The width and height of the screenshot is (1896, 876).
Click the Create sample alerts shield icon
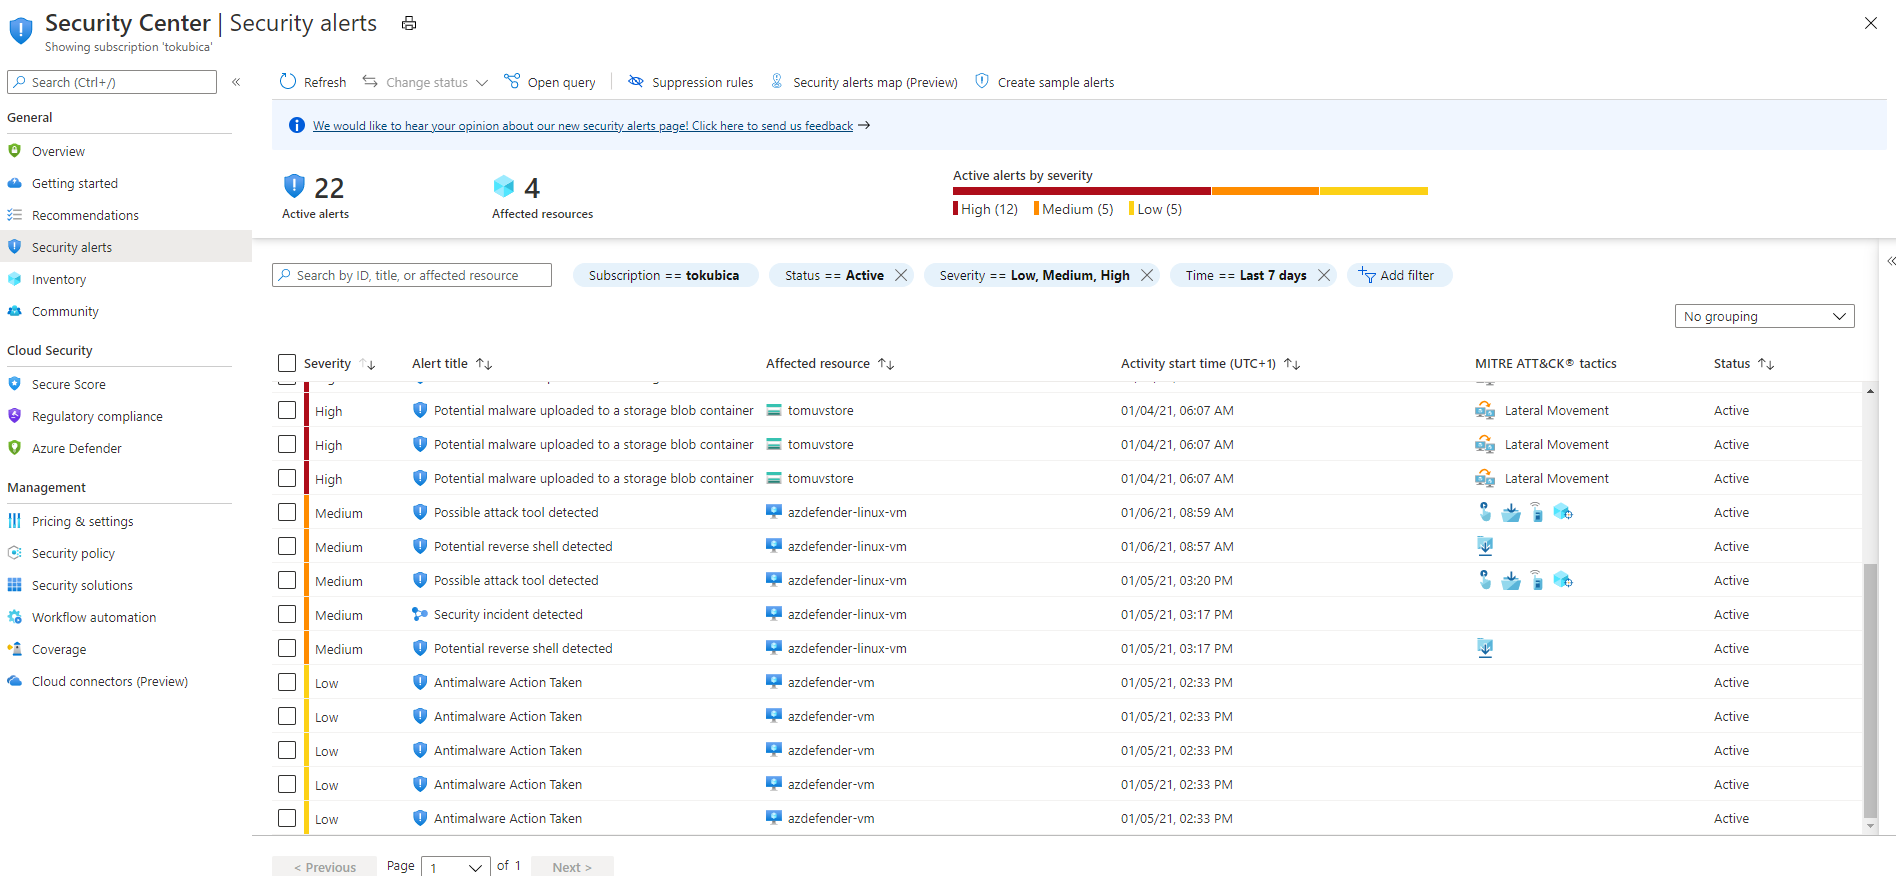[982, 82]
